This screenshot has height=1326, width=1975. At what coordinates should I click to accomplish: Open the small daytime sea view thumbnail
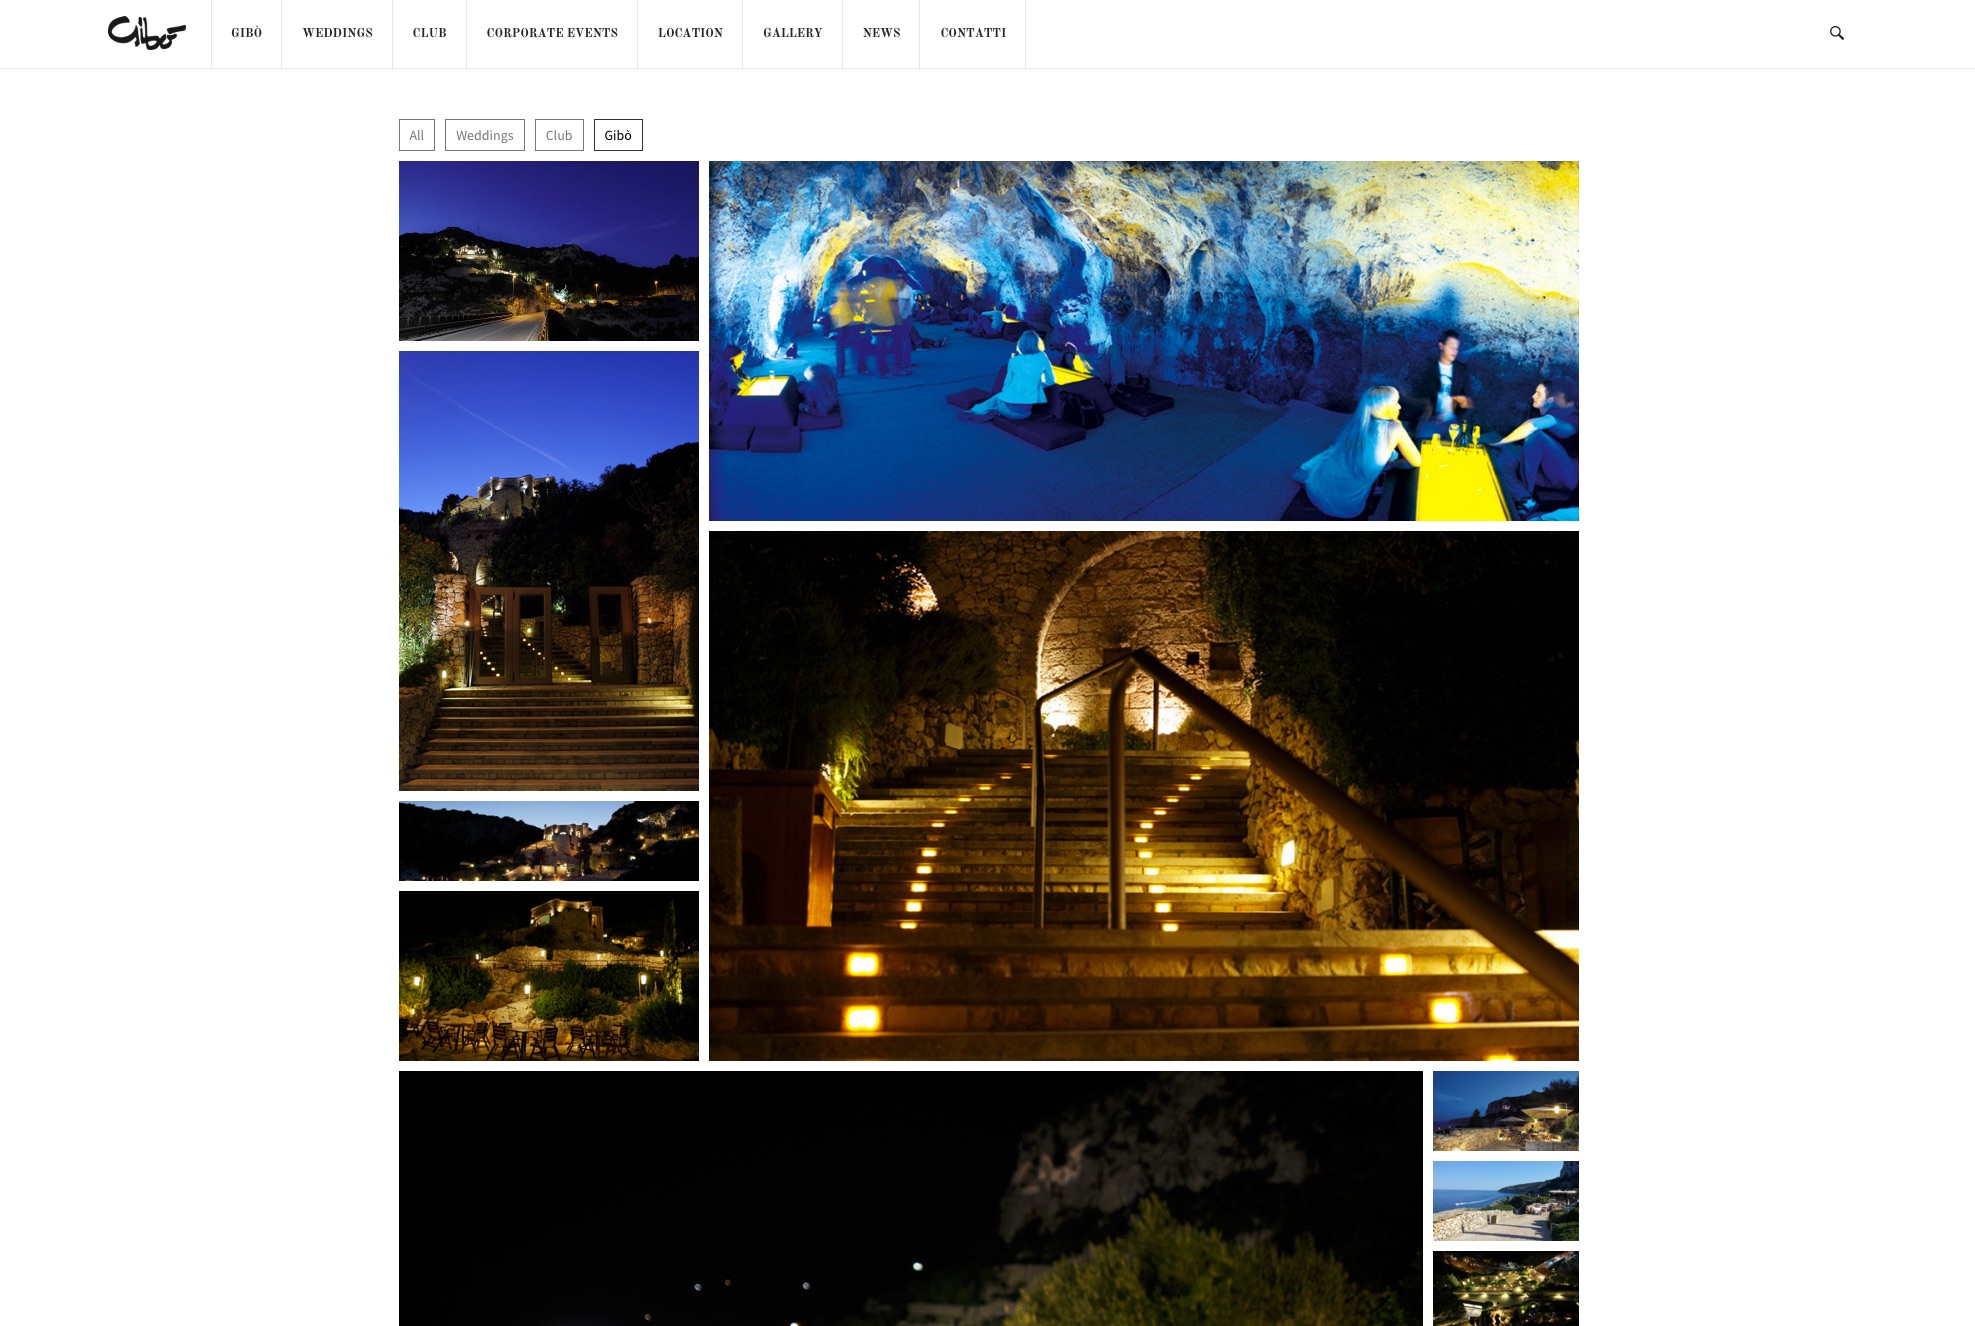coord(1506,1201)
